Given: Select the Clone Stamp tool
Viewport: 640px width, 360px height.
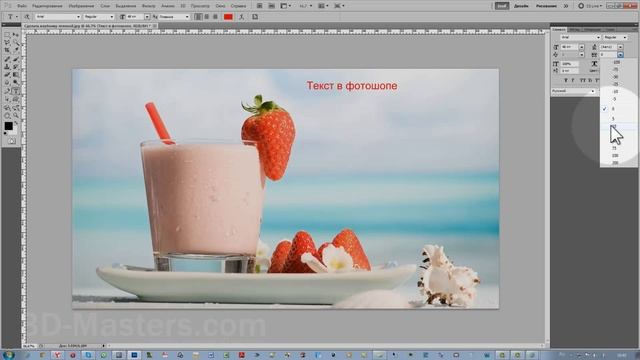Looking at the screenshot, I should point(7,66).
